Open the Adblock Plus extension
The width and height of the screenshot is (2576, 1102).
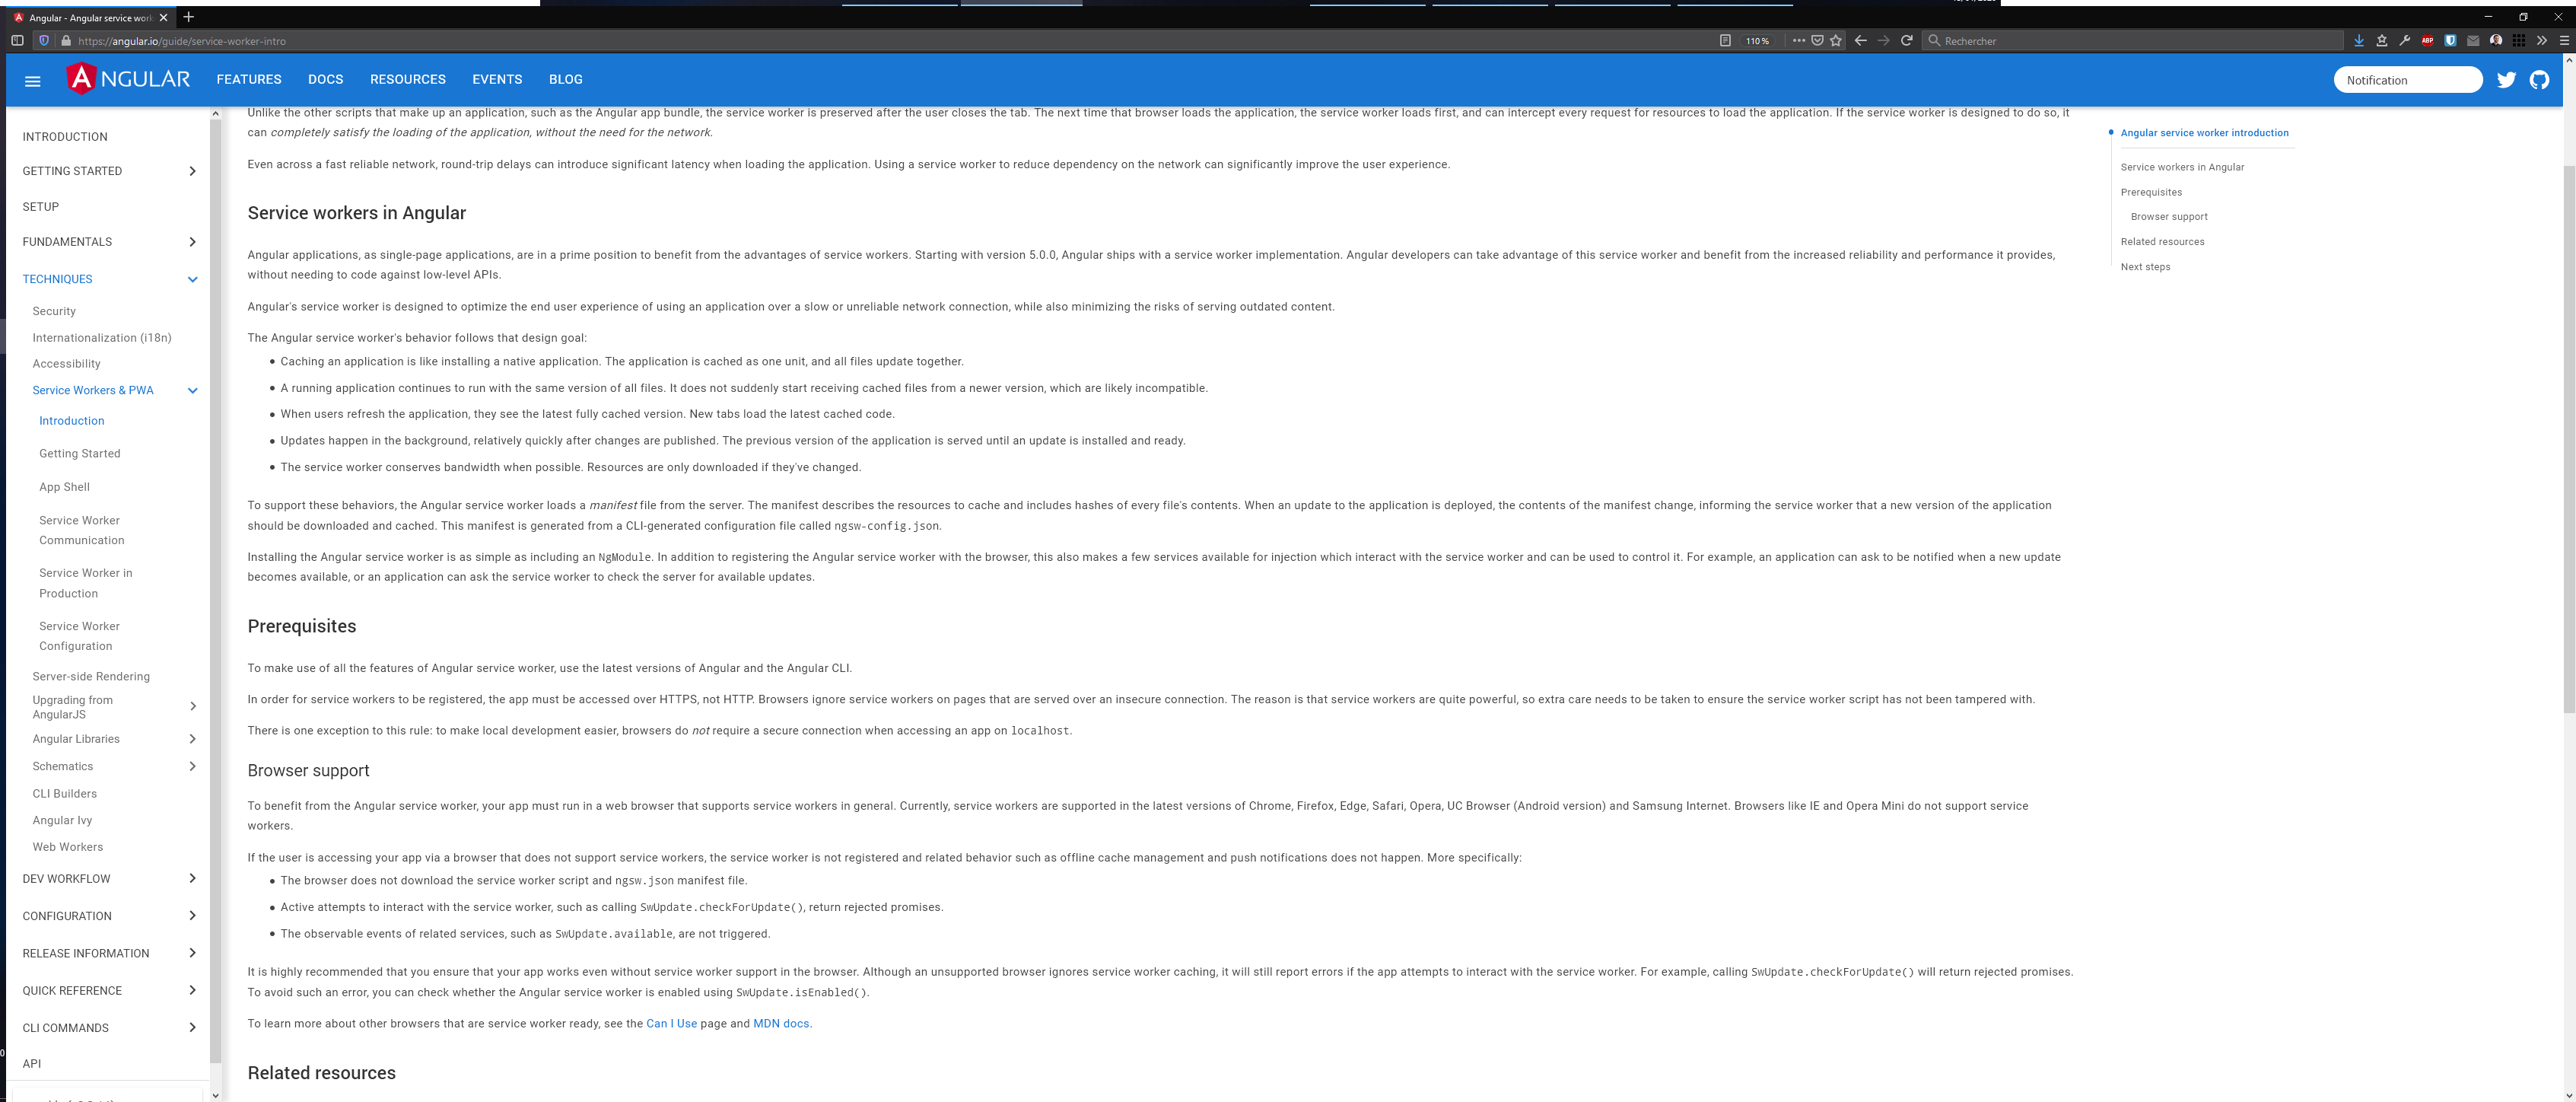click(2427, 41)
